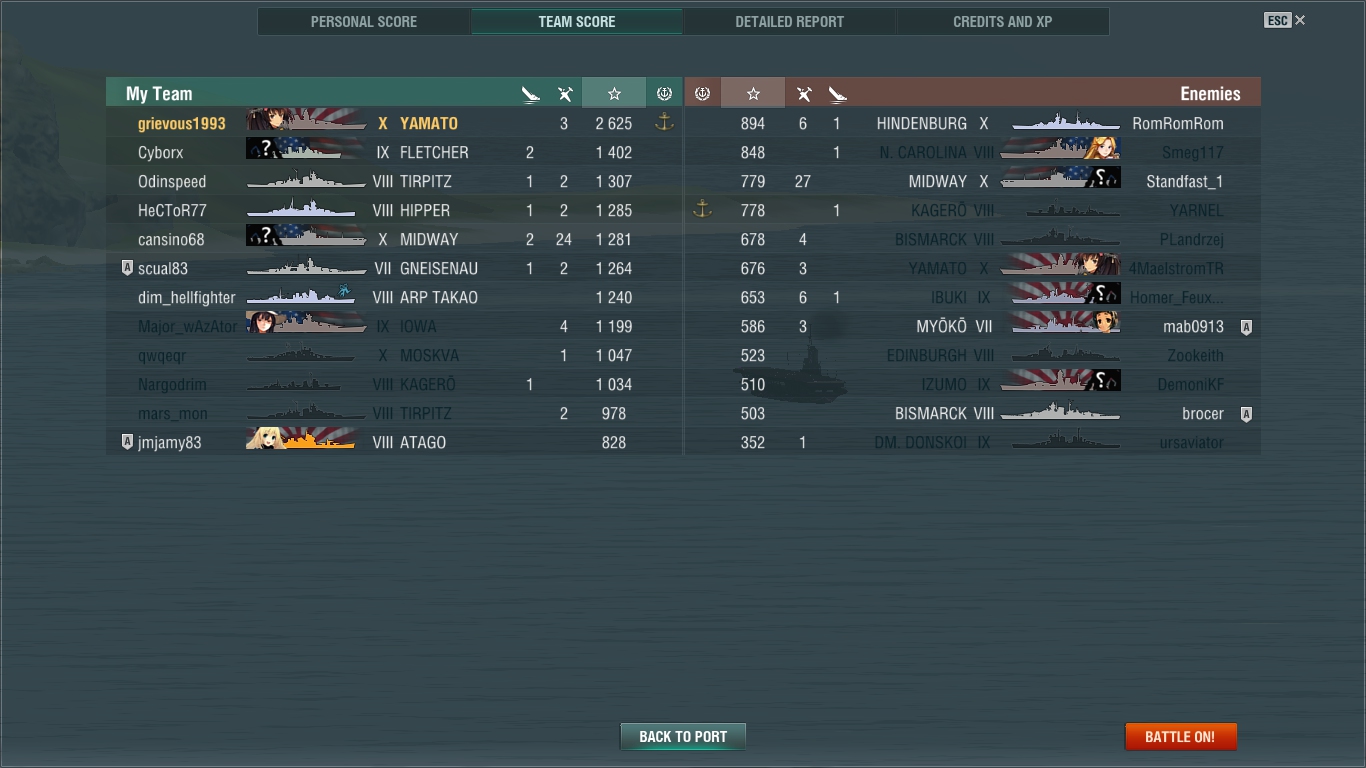Sort My Team by ships destroyed icon
This screenshot has width=1366, height=768.
pos(530,94)
